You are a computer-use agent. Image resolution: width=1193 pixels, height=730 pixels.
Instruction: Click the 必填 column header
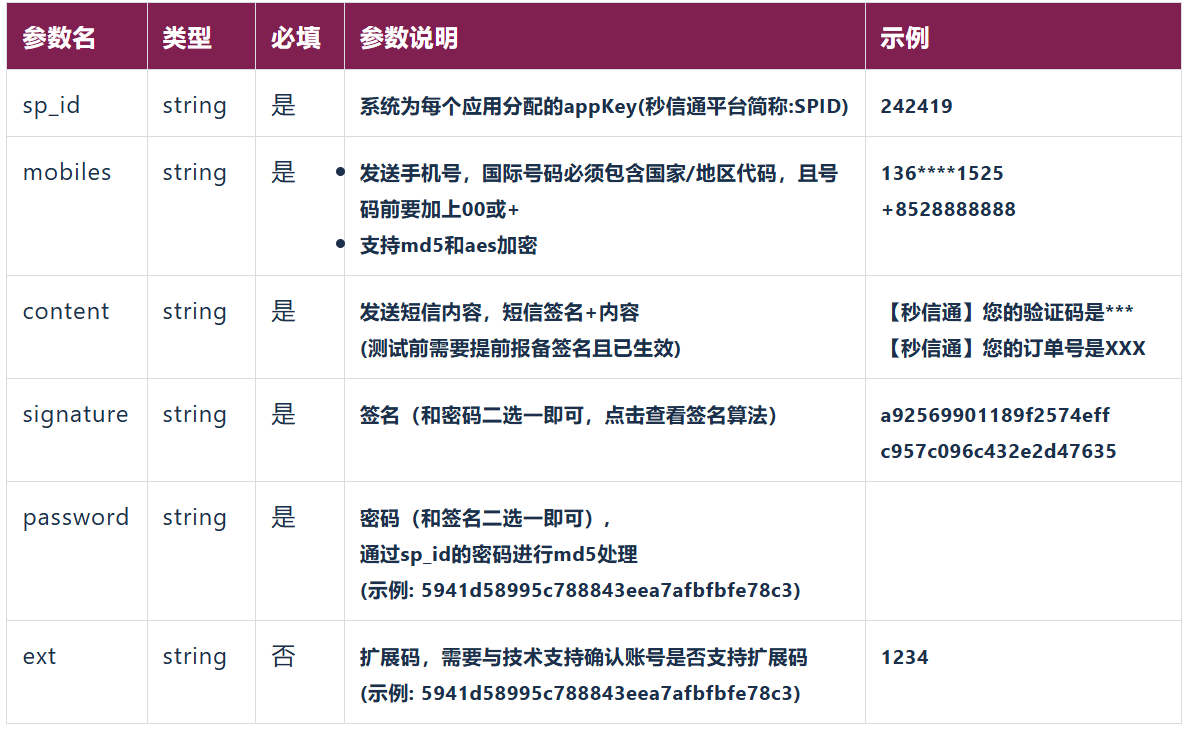pos(295,38)
